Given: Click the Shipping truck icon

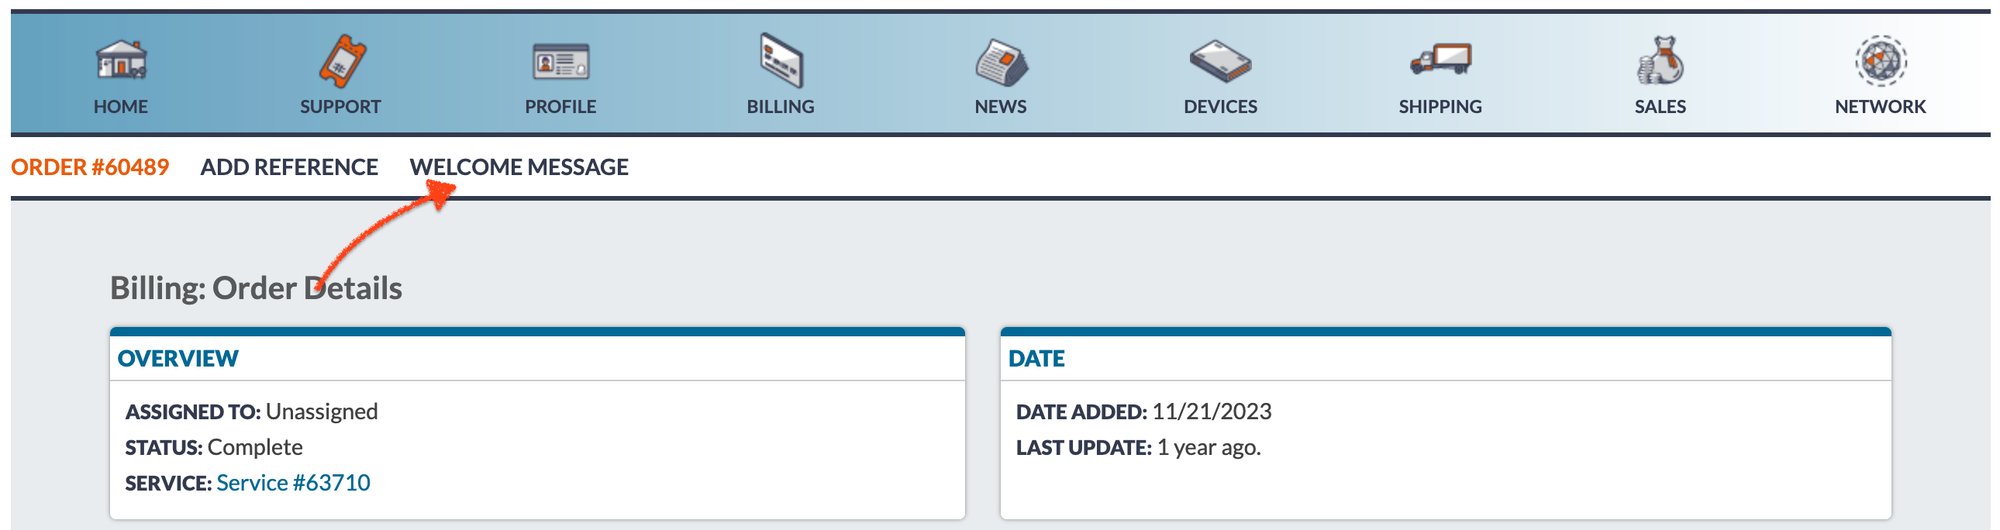Looking at the screenshot, I should coord(1440,60).
